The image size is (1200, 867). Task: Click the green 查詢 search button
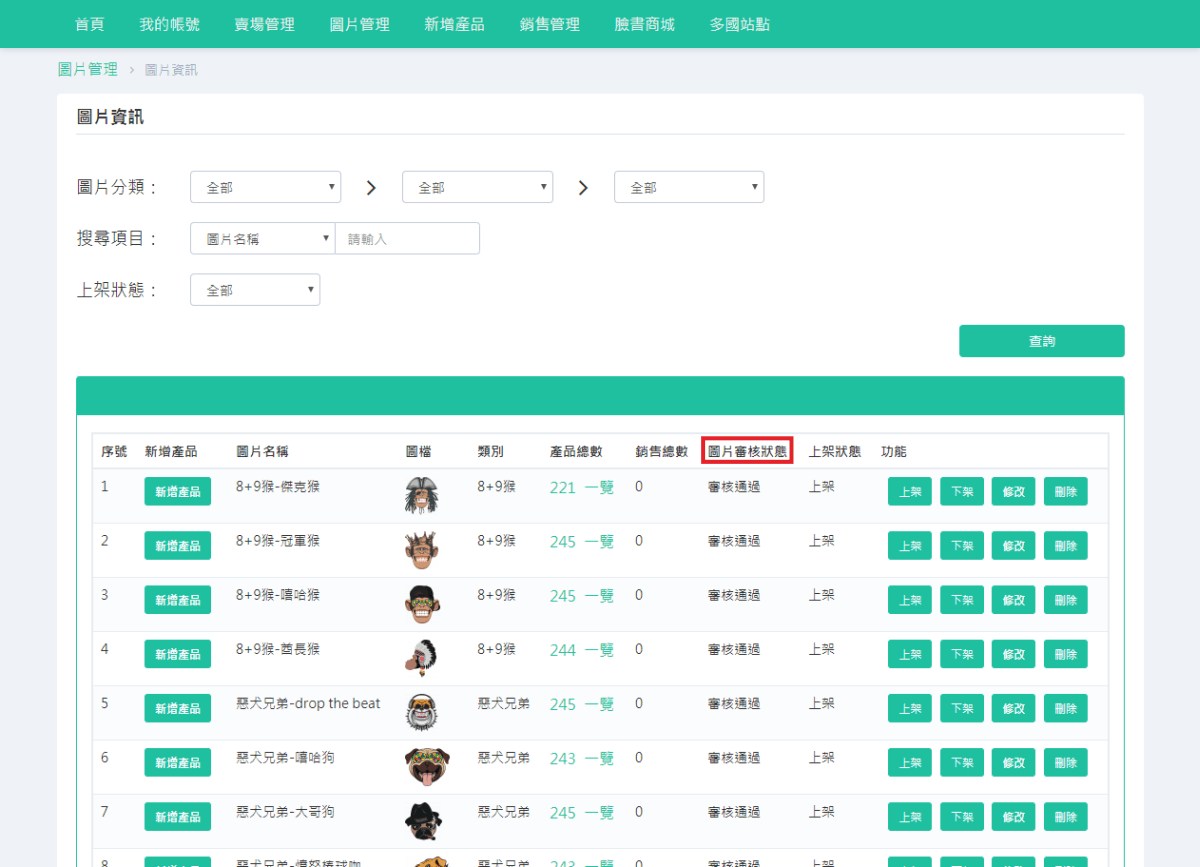1042,340
